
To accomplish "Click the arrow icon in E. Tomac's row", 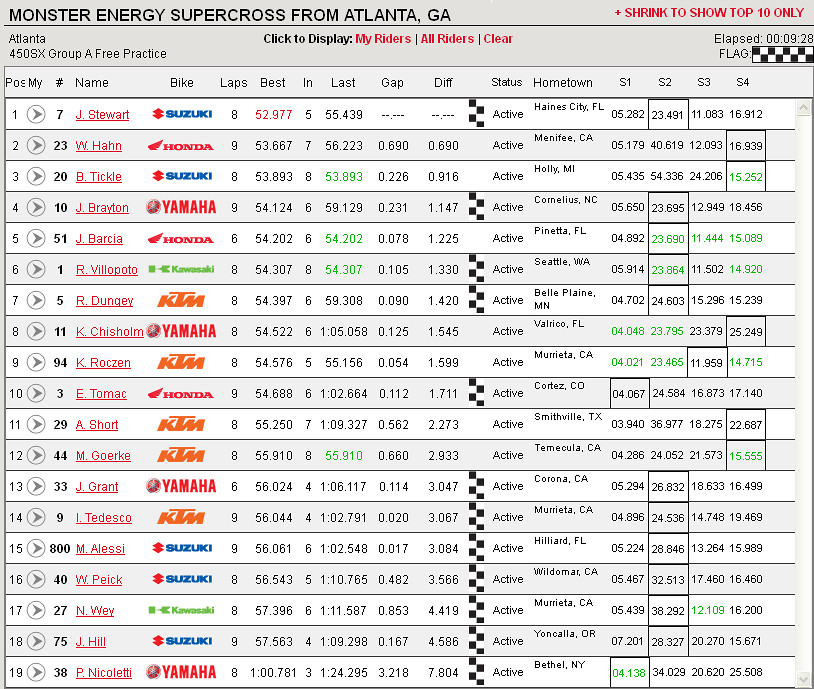I will [x=36, y=394].
